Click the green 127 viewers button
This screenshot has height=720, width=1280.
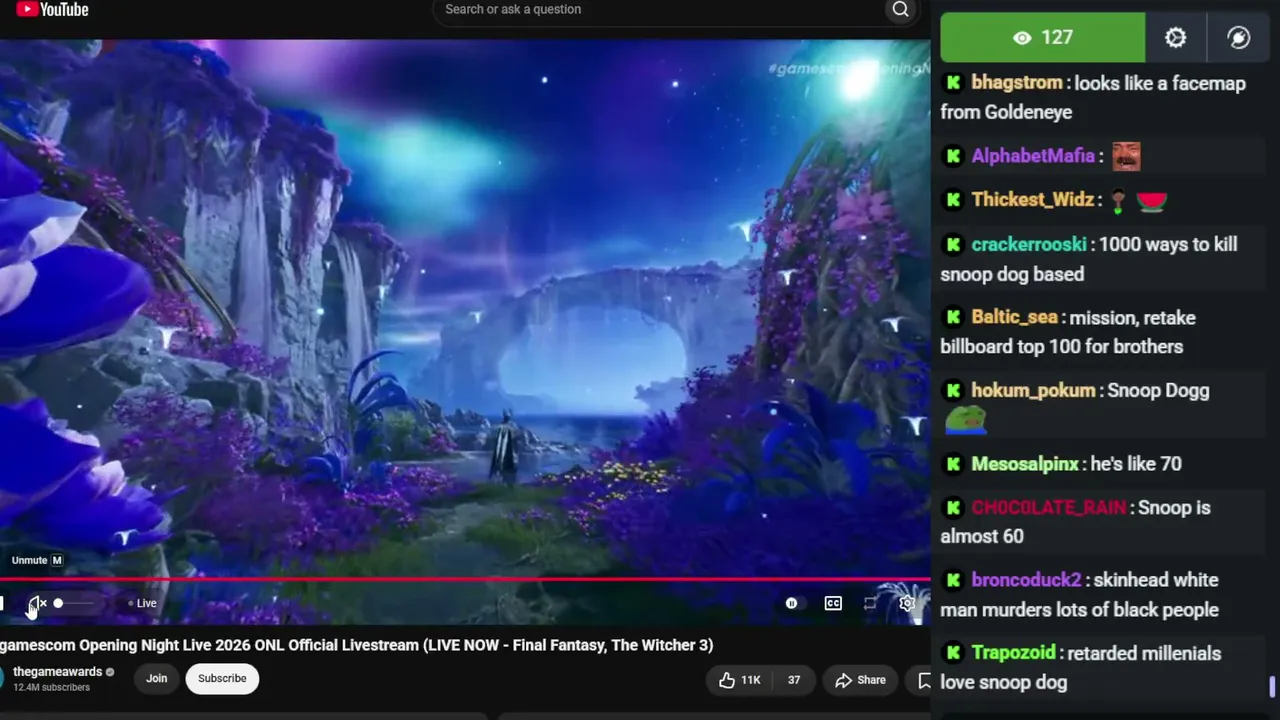point(1043,38)
